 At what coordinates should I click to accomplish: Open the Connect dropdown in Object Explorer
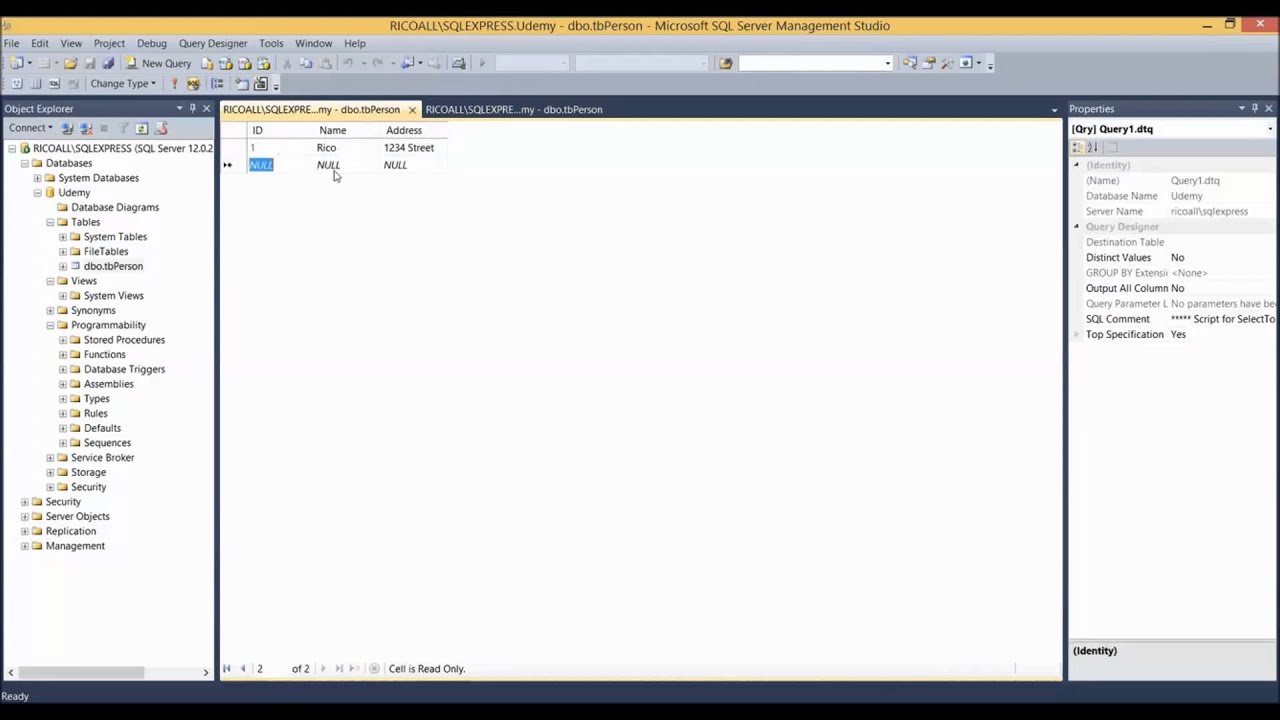tap(31, 128)
